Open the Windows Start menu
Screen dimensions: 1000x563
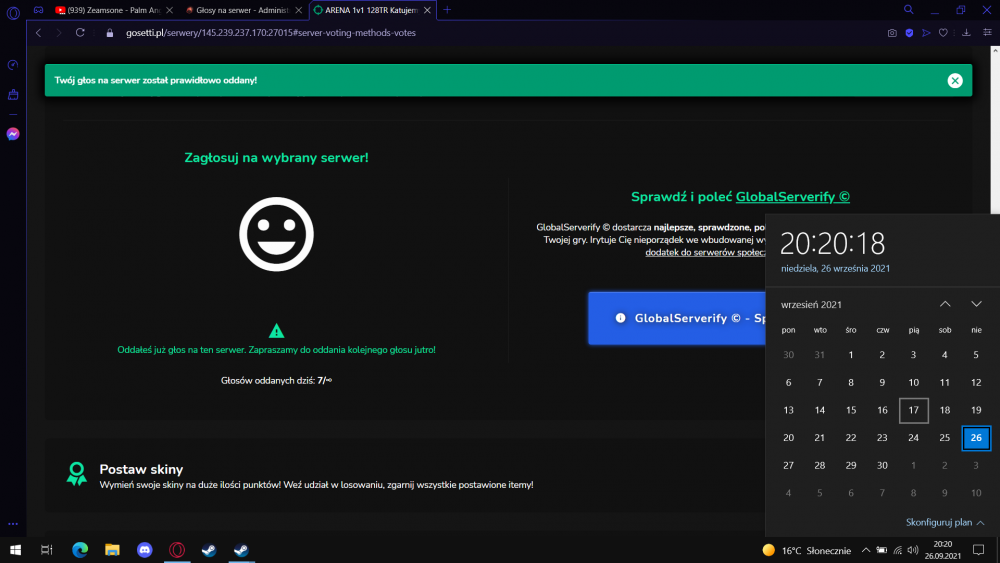point(15,550)
